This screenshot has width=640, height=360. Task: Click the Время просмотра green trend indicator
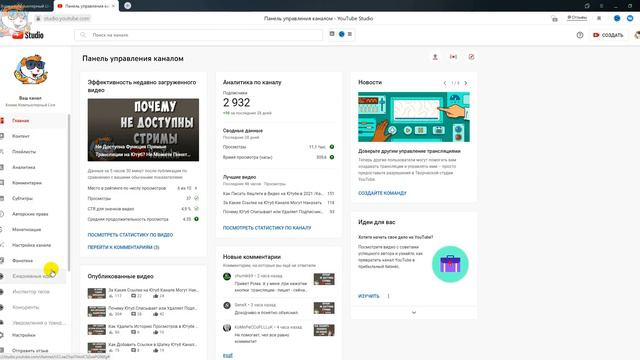tap(332, 157)
